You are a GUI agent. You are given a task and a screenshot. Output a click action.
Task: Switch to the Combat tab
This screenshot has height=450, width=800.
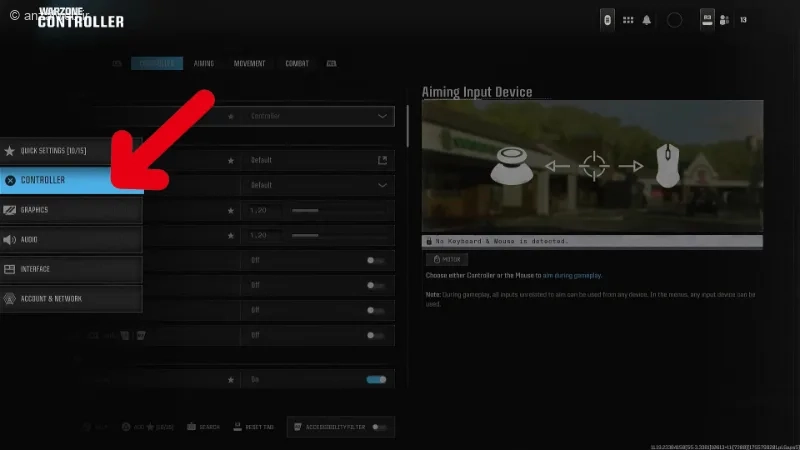click(297, 63)
